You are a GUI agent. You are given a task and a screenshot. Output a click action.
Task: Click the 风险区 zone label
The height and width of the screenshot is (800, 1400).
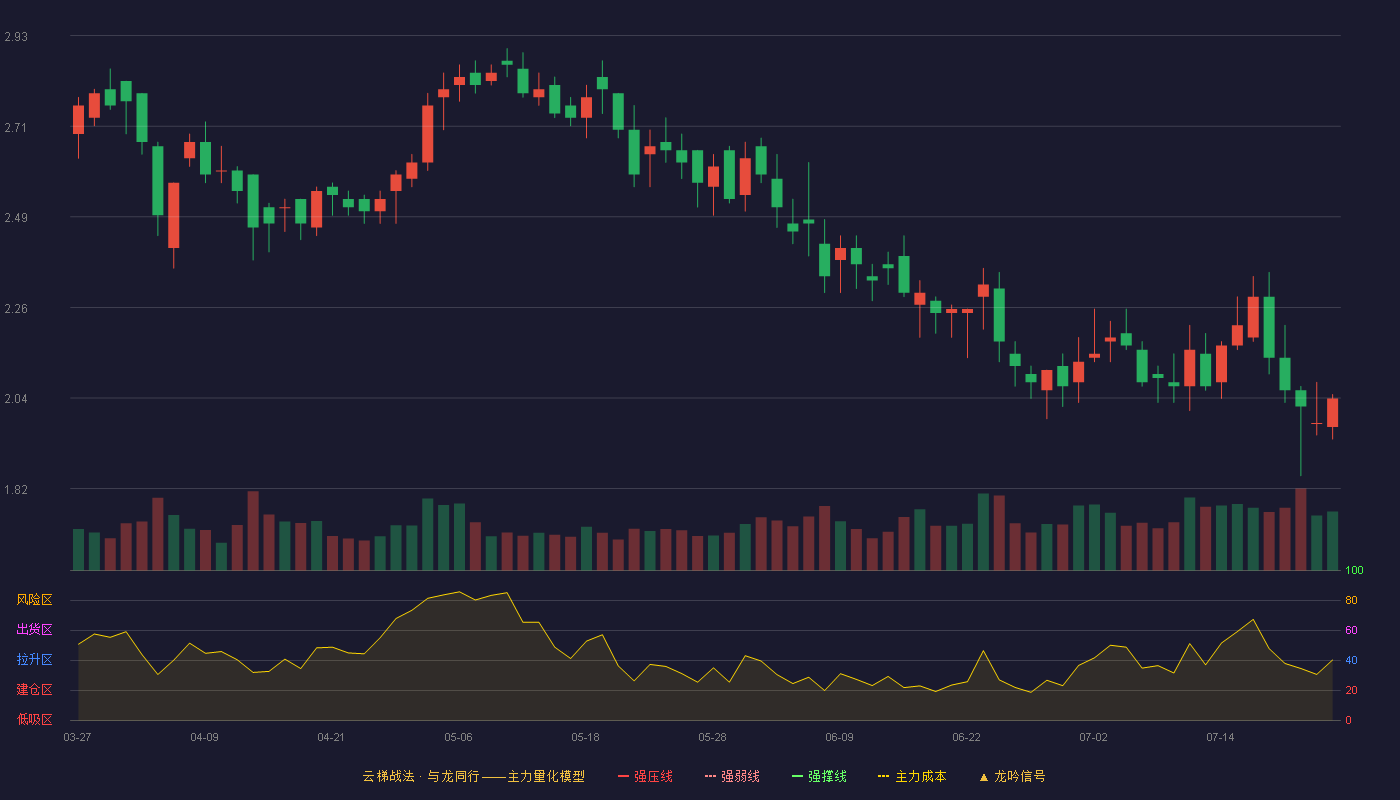pyautogui.click(x=34, y=600)
